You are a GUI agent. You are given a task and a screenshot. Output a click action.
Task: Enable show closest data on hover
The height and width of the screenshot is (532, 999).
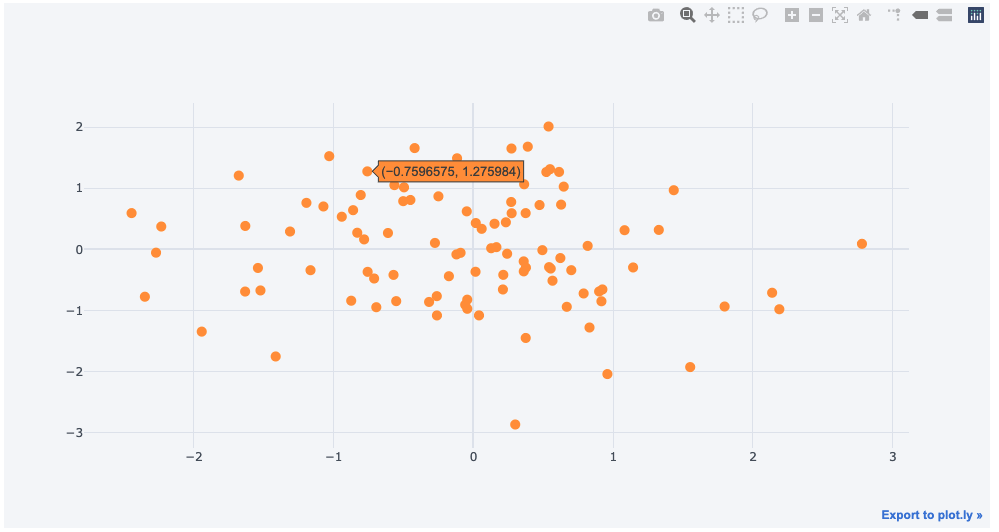pos(920,15)
